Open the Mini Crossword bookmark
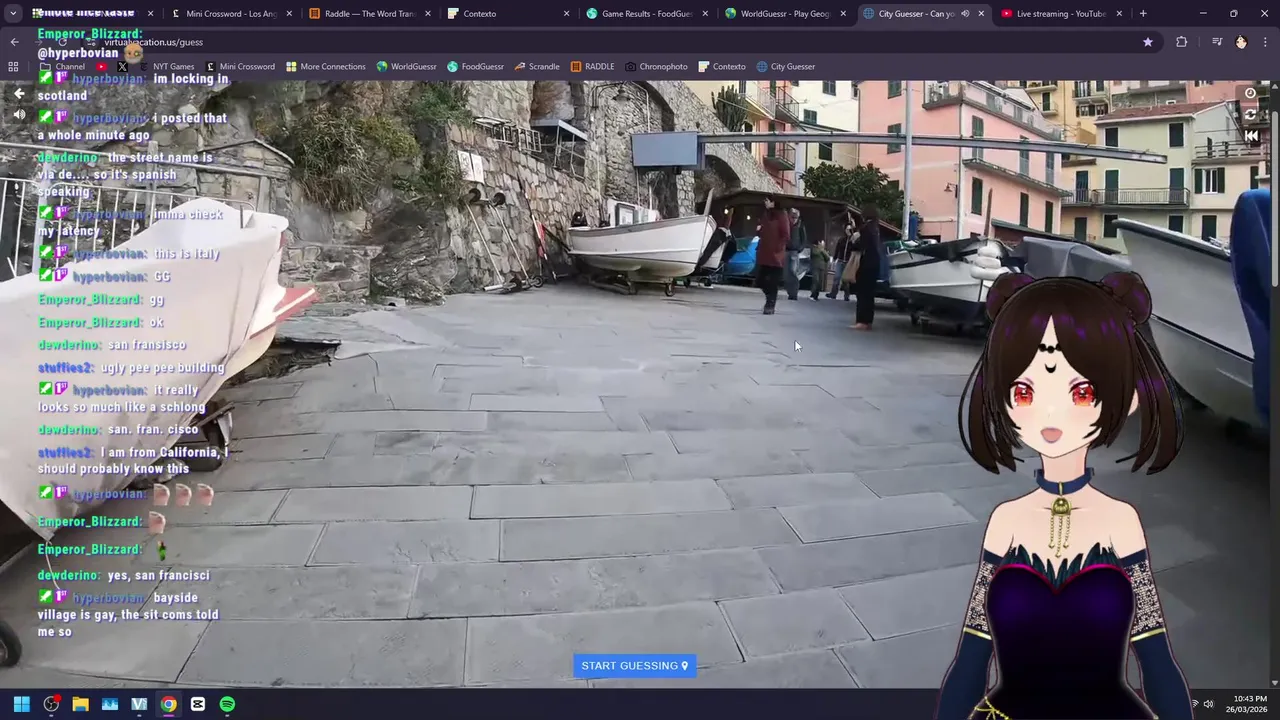 (240, 67)
